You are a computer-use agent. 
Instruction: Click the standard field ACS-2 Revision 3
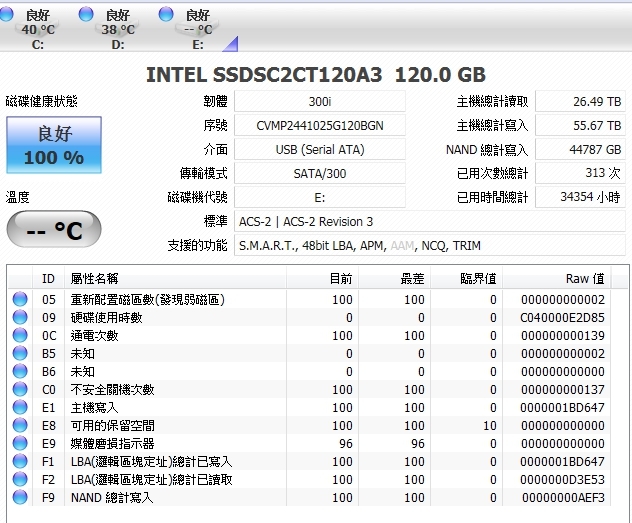(430, 222)
